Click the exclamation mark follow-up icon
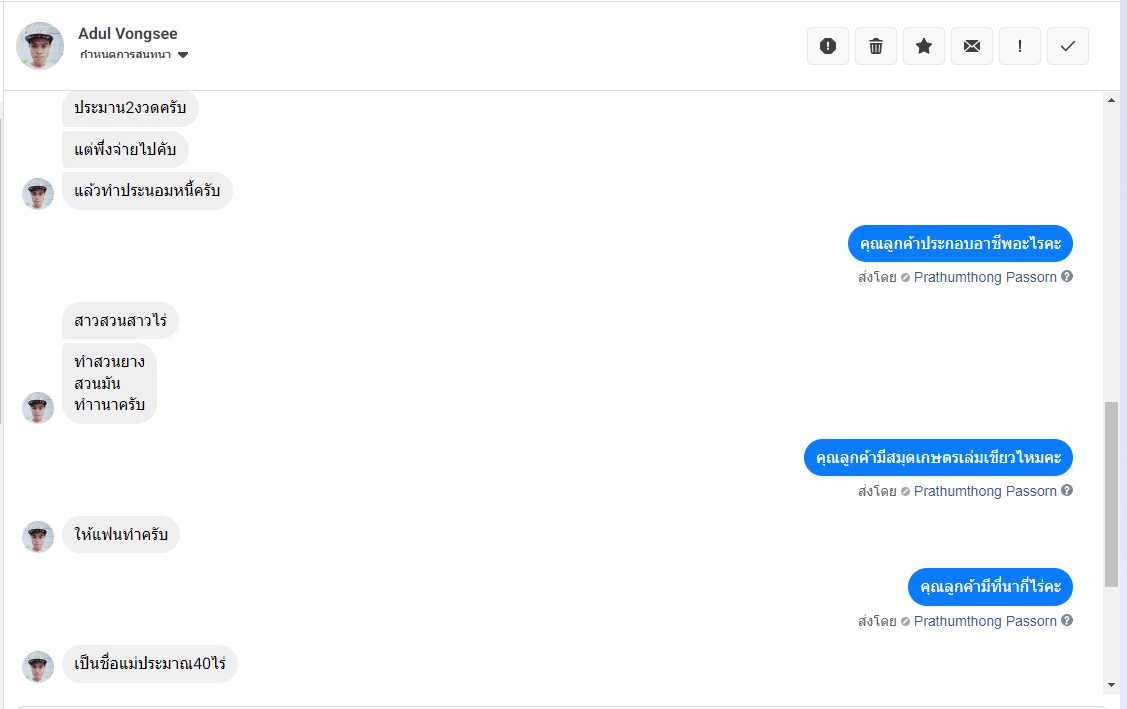Image resolution: width=1127 pixels, height=709 pixels. coord(1020,46)
